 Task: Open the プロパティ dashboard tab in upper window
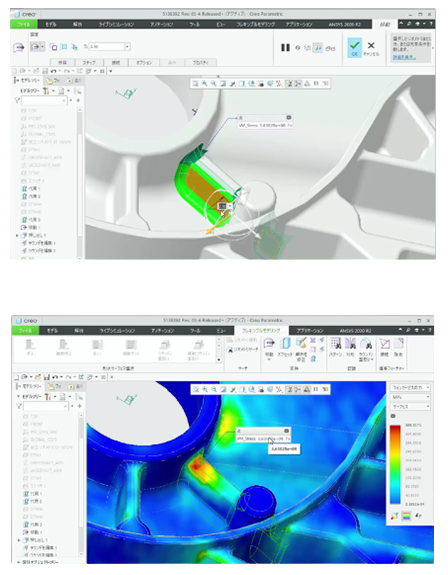201,63
